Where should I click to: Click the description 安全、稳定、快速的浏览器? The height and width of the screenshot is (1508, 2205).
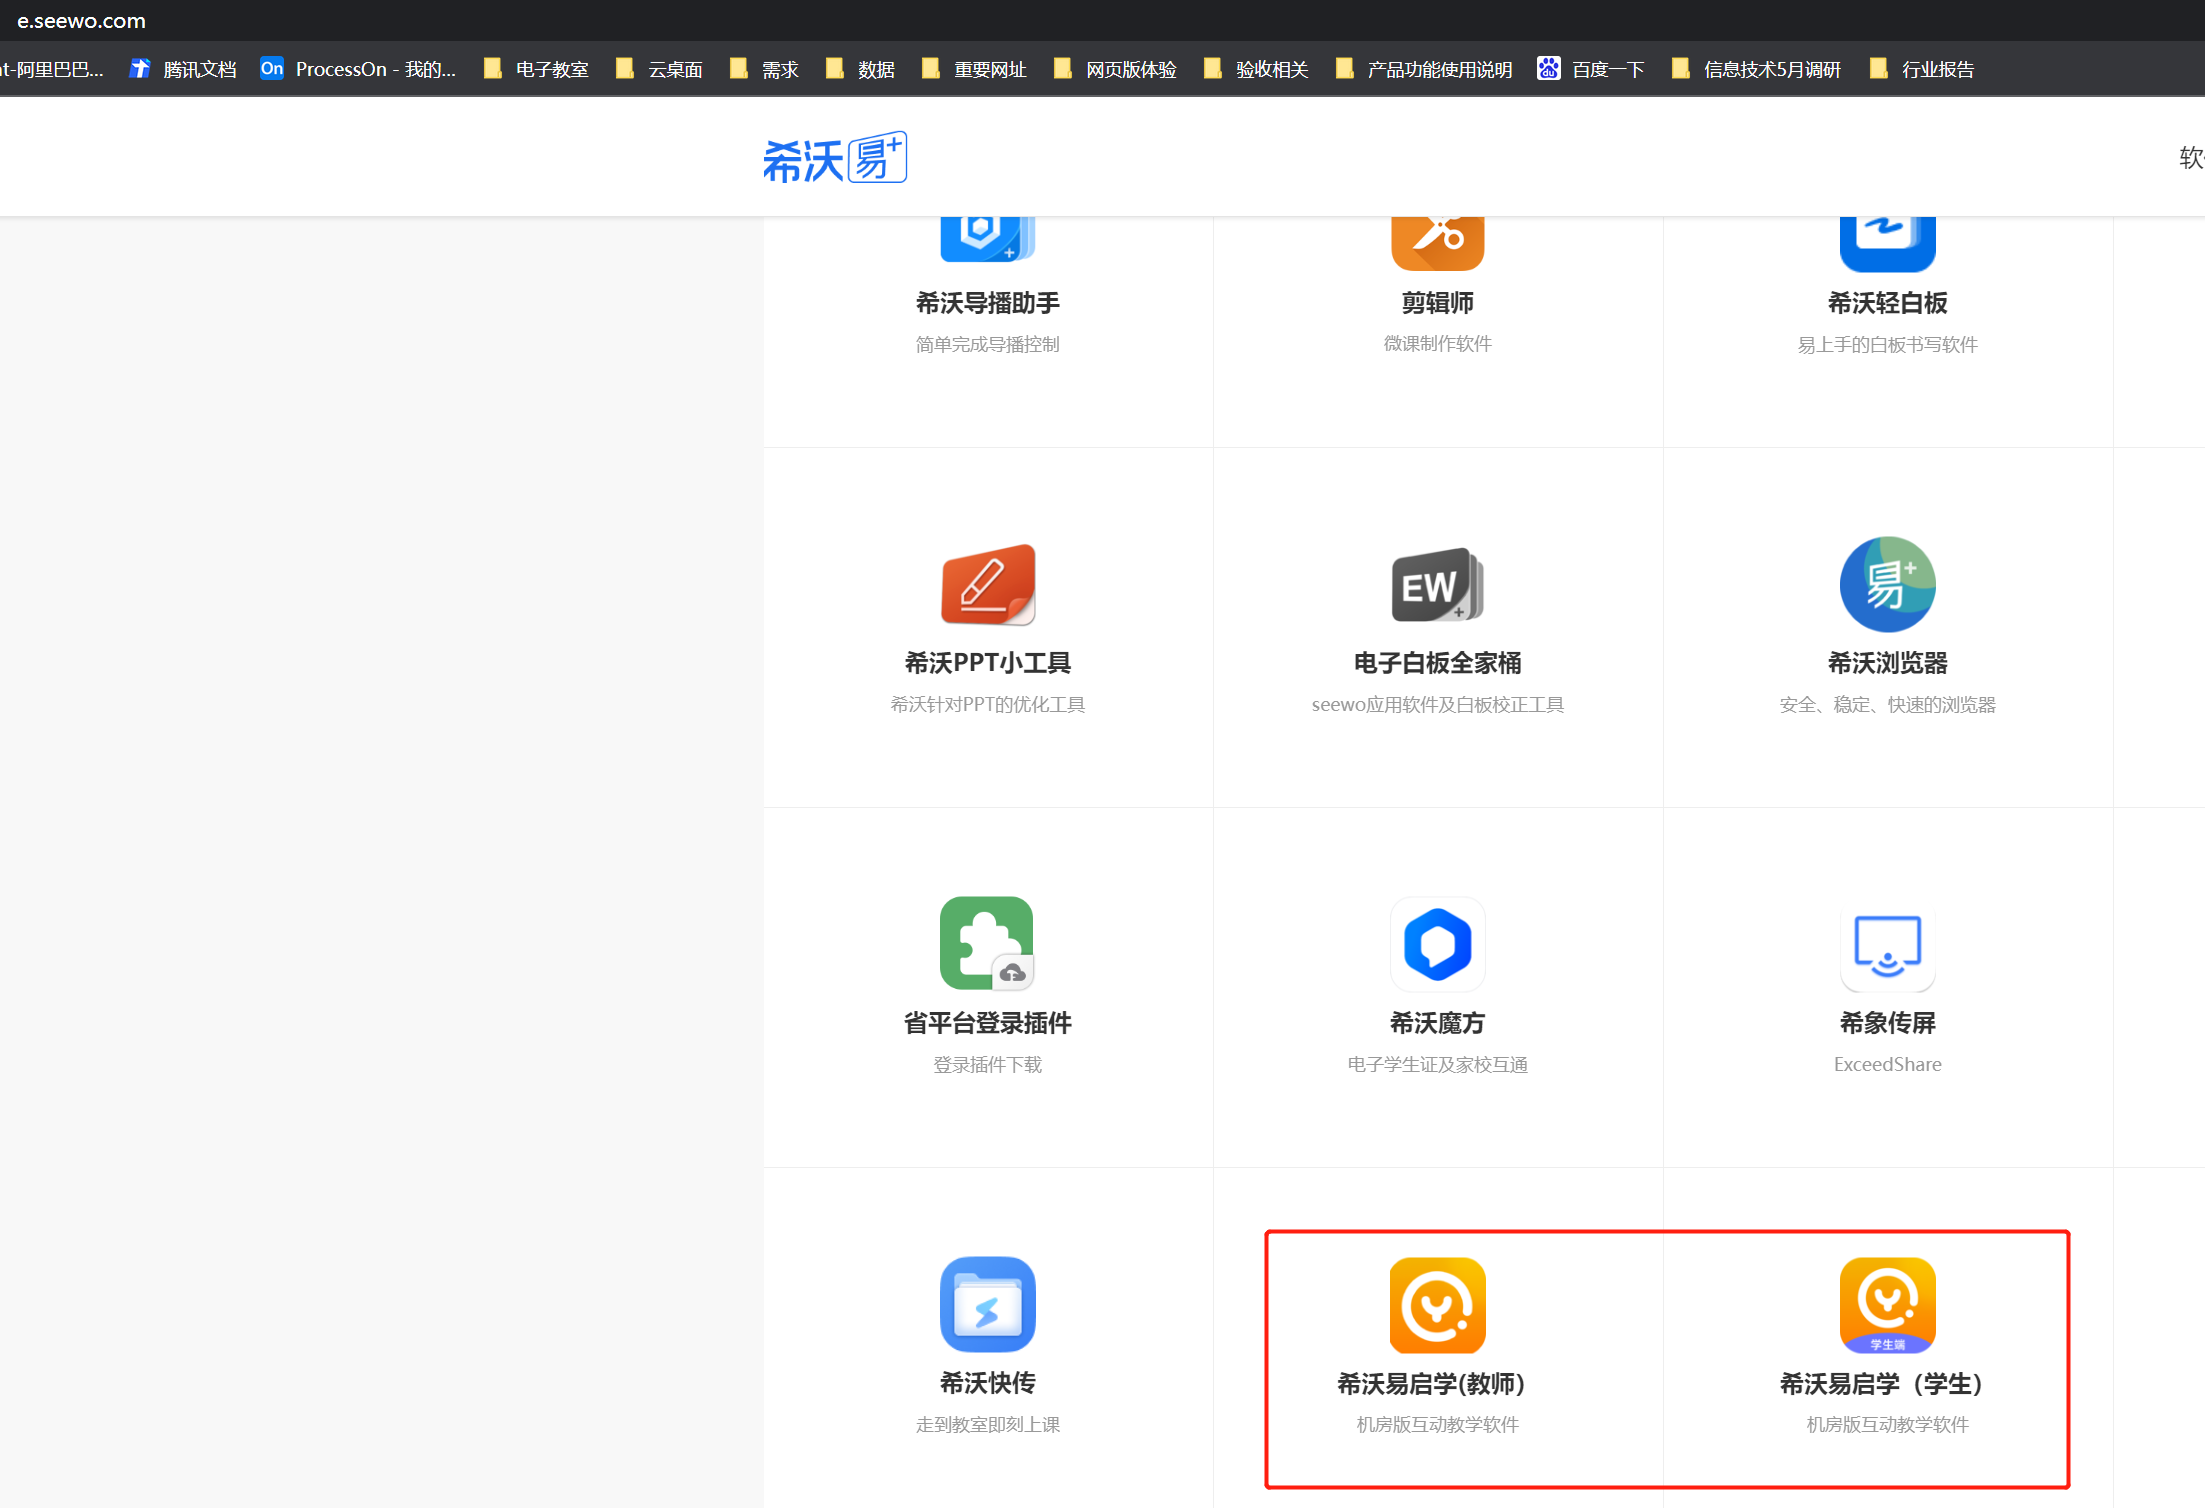[x=1888, y=705]
